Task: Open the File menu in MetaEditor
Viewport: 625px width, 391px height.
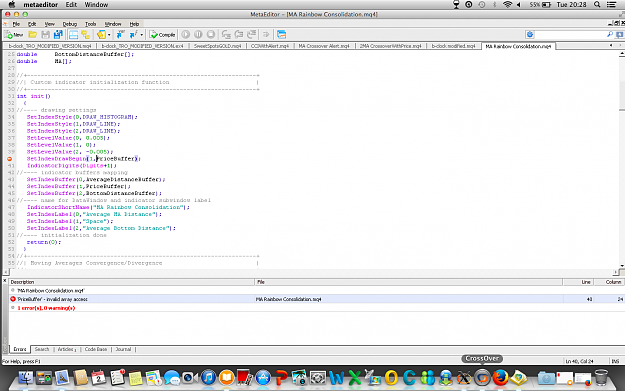Action: point(16,24)
